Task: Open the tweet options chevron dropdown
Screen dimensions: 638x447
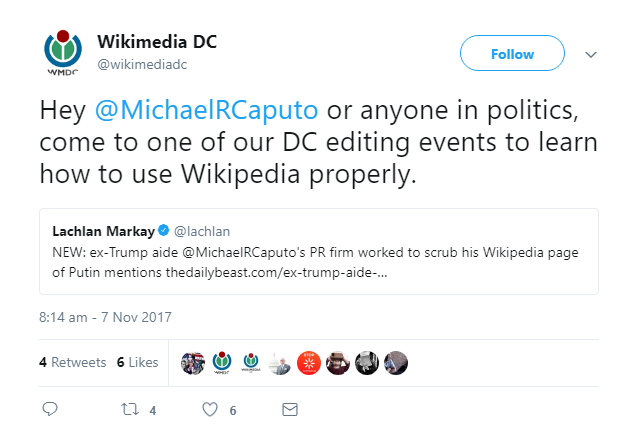Action: (x=589, y=54)
